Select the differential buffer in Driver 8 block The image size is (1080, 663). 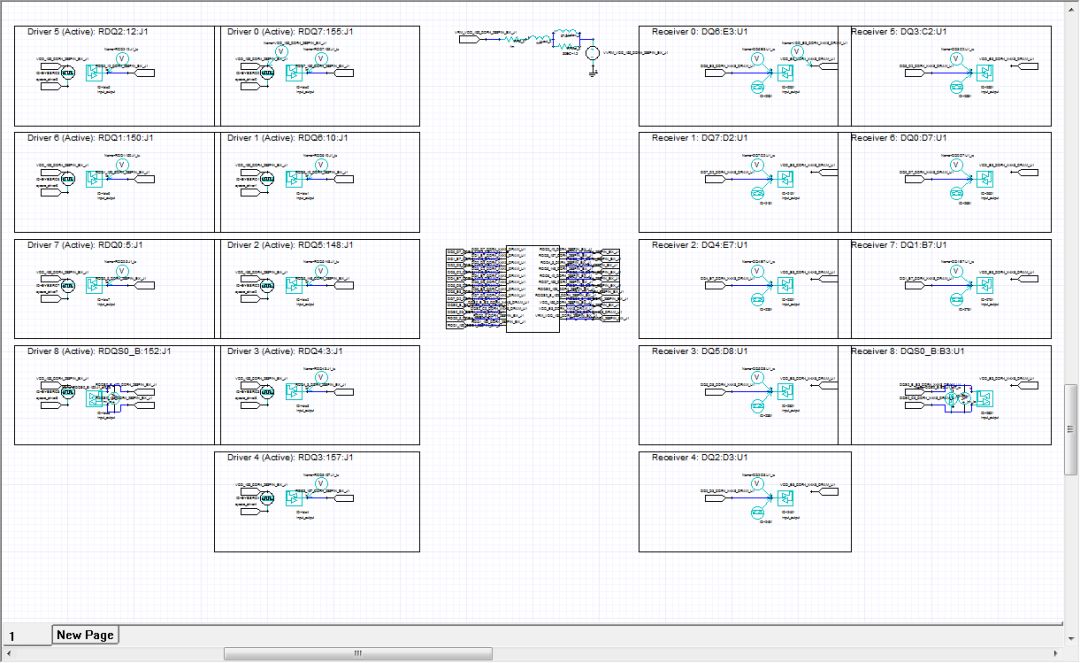[x=94, y=398]
